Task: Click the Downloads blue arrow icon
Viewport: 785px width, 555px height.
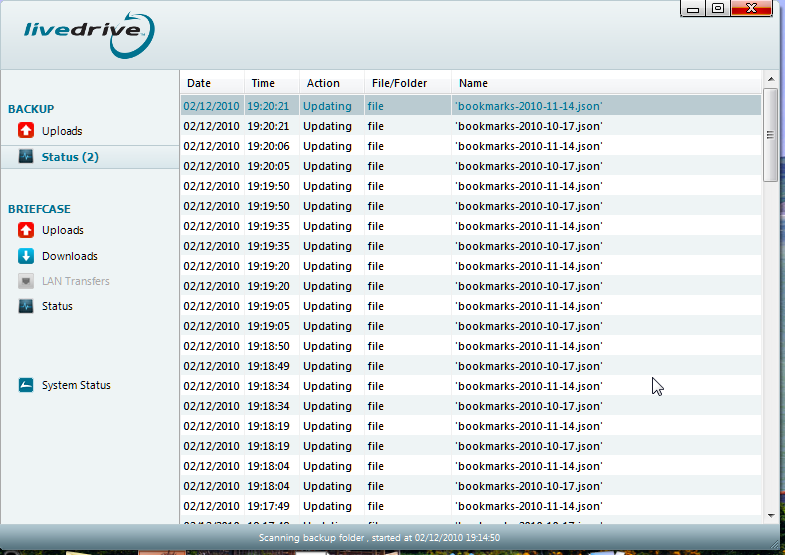Action: 26,256
